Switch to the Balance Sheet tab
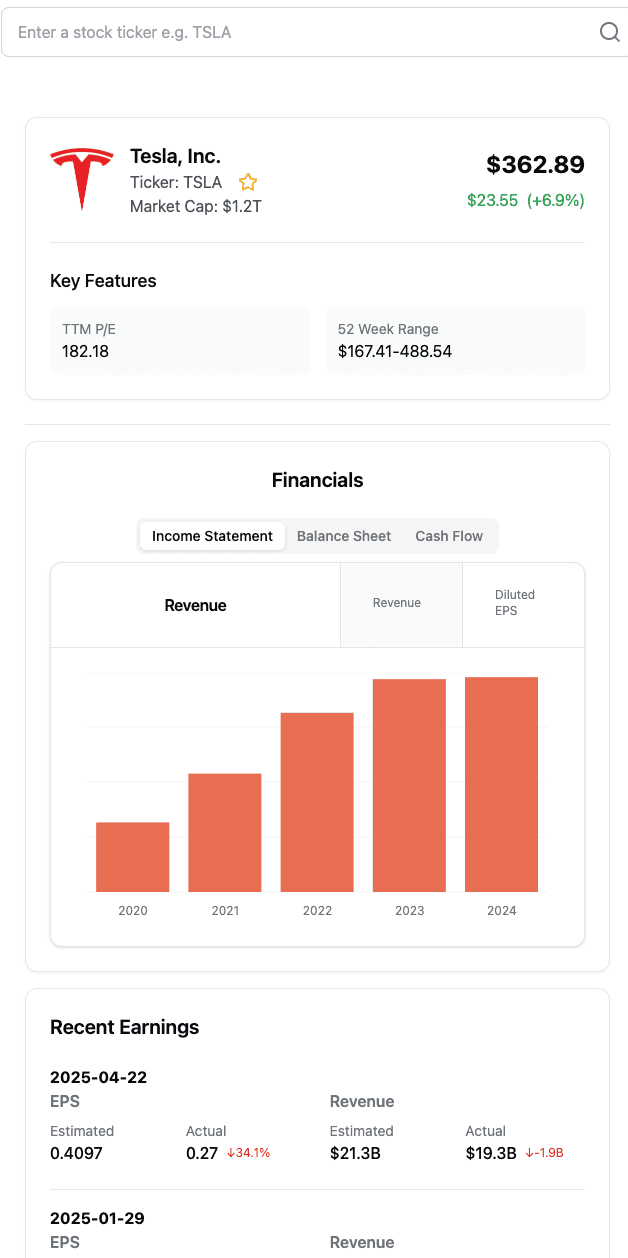This screenshot has width=628, height=1258. point(344,536)
